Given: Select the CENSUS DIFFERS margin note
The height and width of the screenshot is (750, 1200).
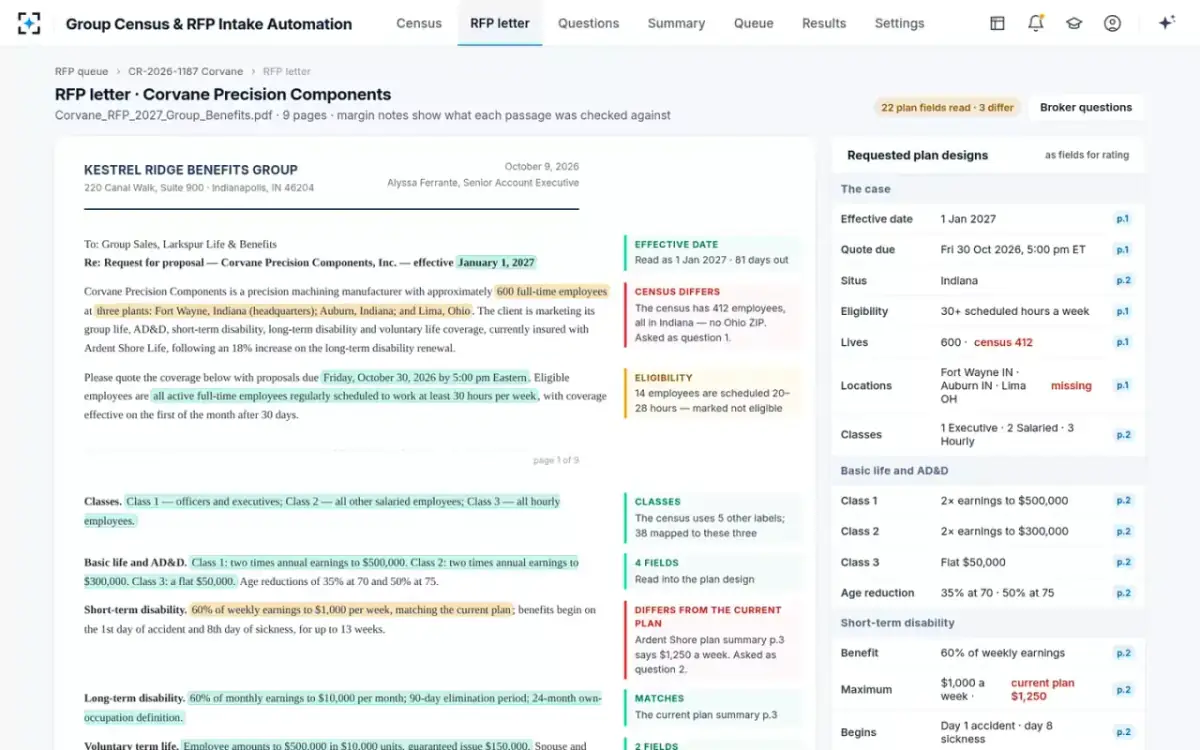Looking at the screenshot, I should 713,315.
